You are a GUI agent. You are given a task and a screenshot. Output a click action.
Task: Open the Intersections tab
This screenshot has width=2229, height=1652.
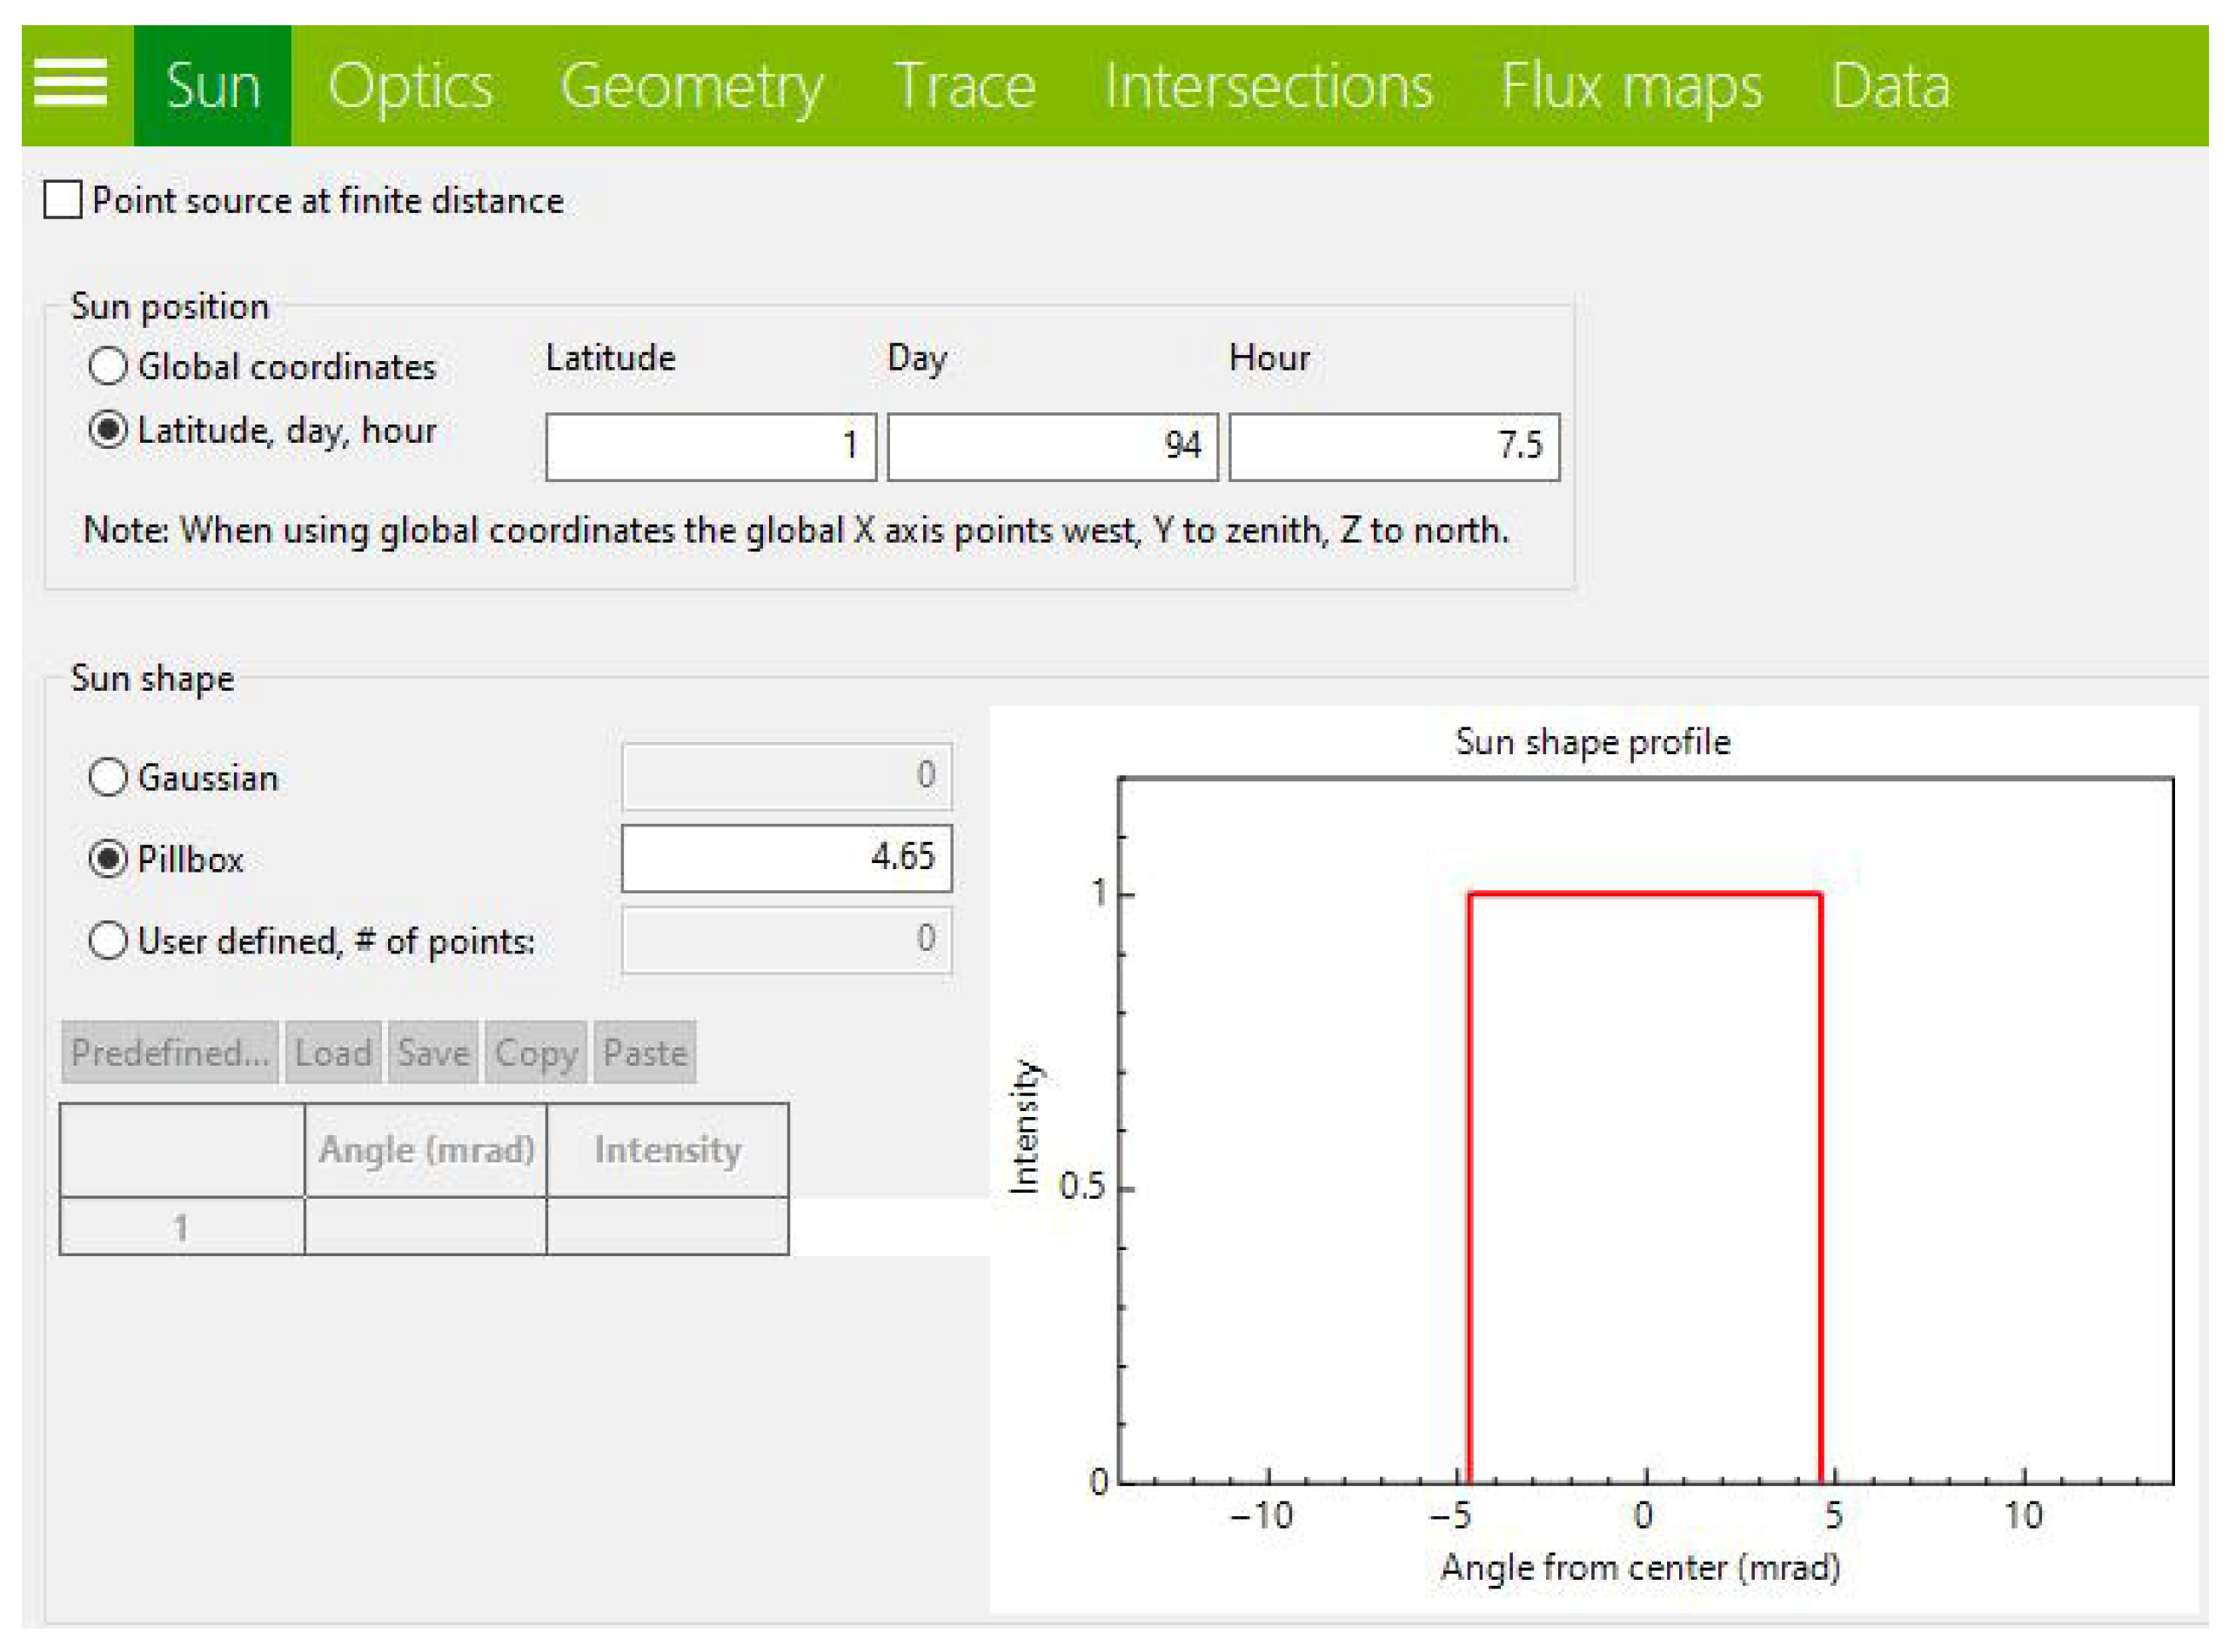1268,86
